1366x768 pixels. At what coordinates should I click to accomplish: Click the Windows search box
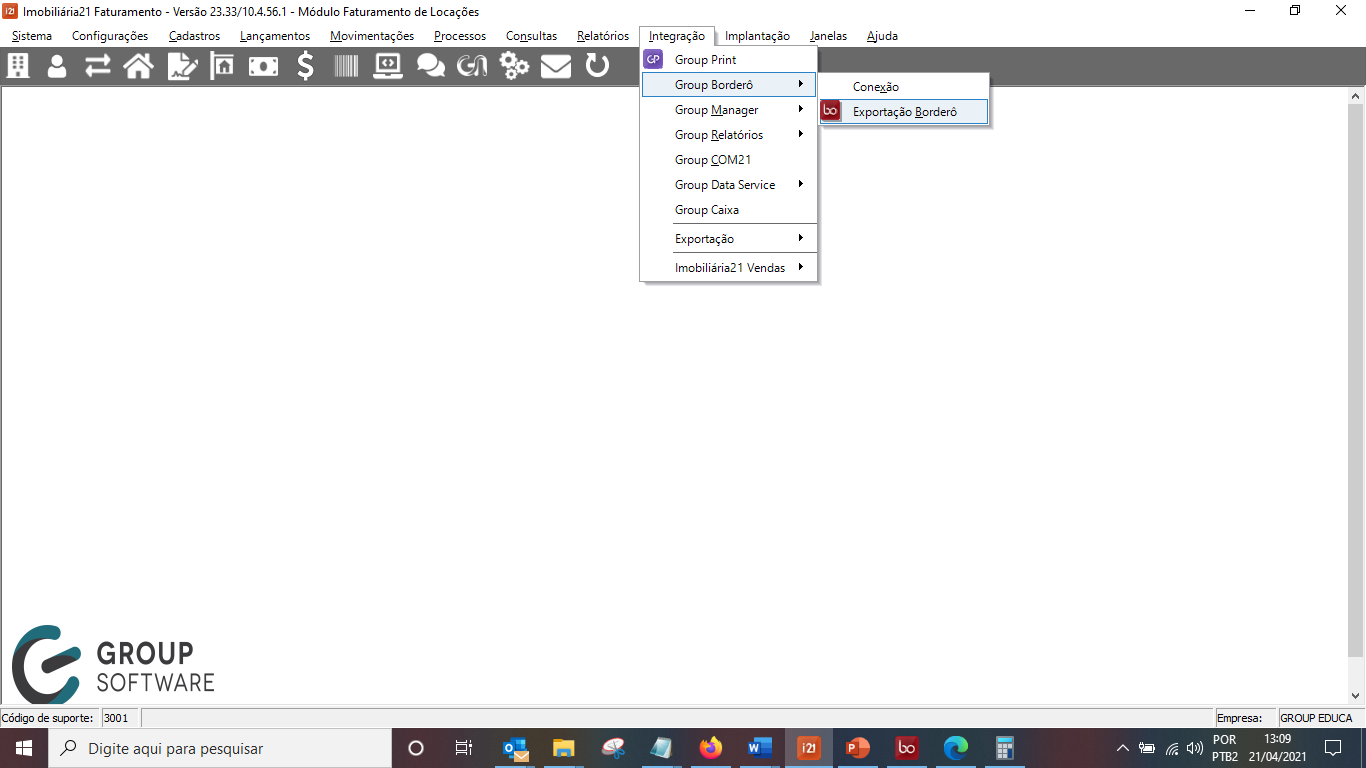220,748
